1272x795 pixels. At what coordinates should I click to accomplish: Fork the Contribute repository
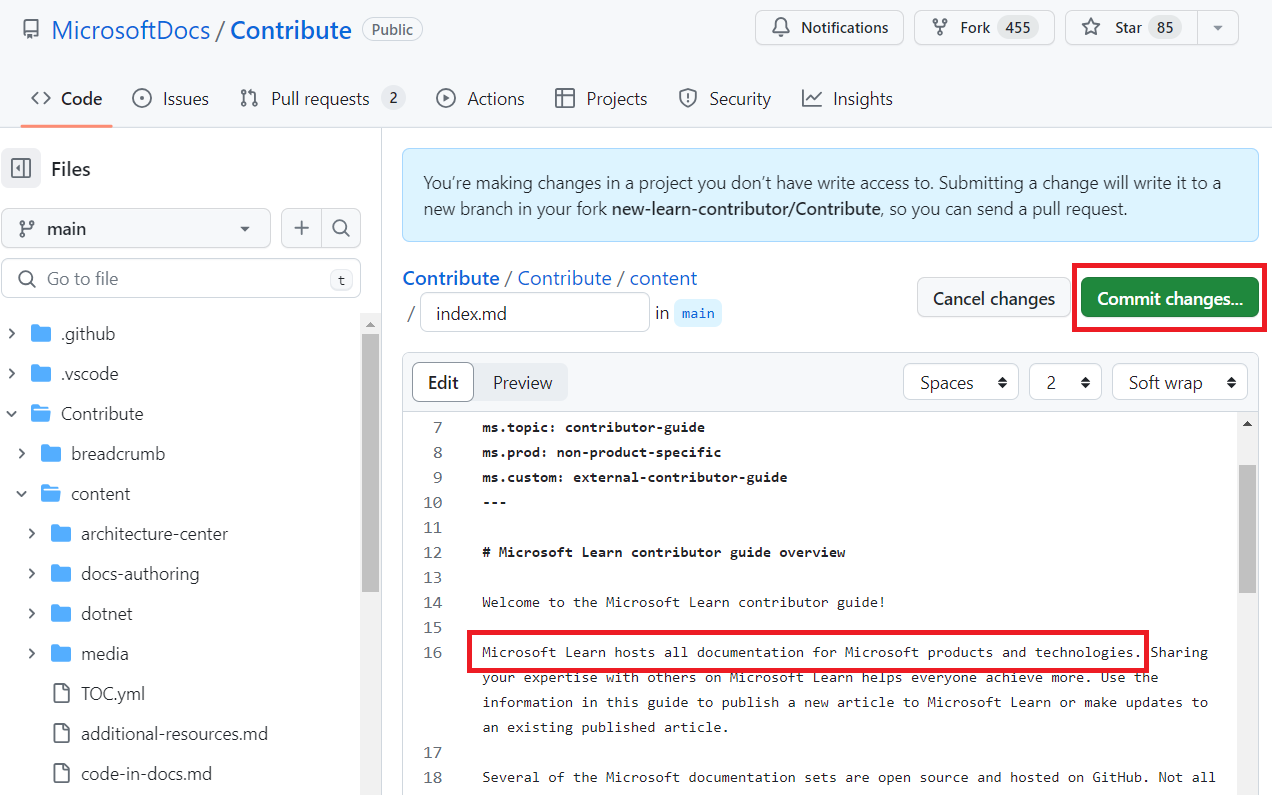click(x=983, y=27)
